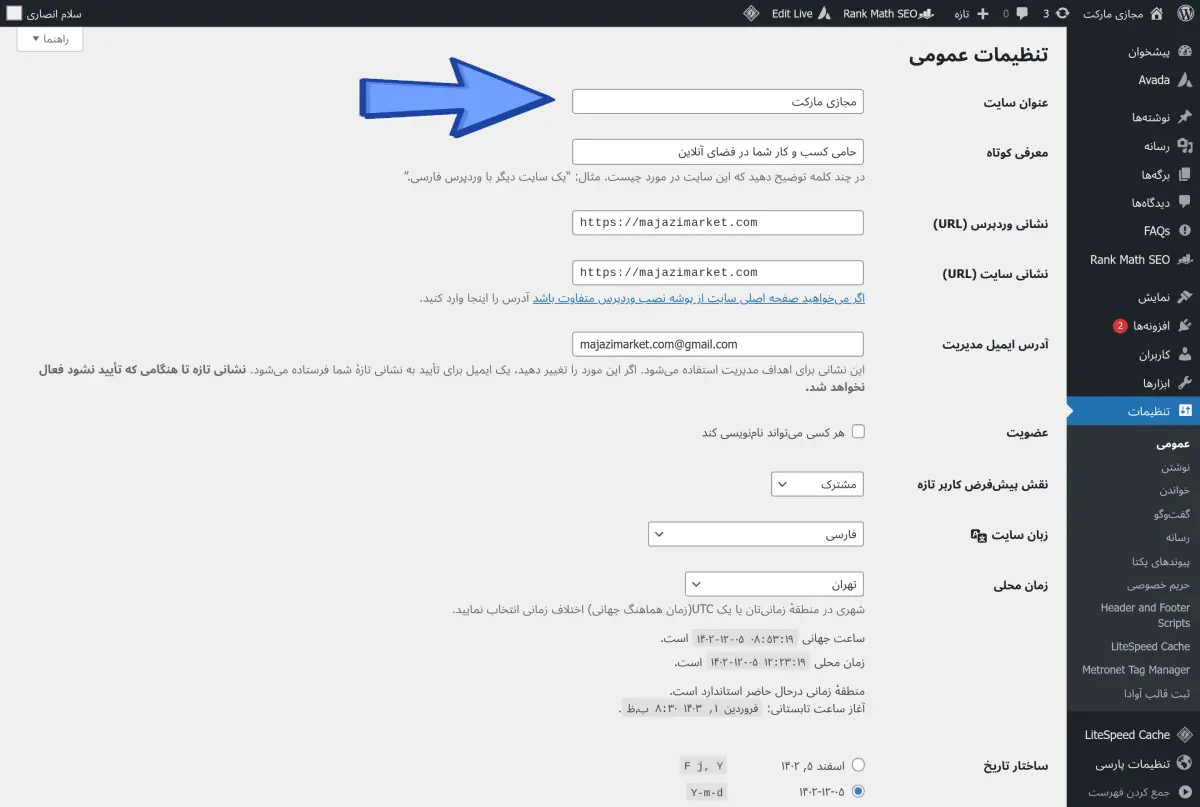
Task: Click the FAQs icon in sidebar
Action: click(1185, 231)
